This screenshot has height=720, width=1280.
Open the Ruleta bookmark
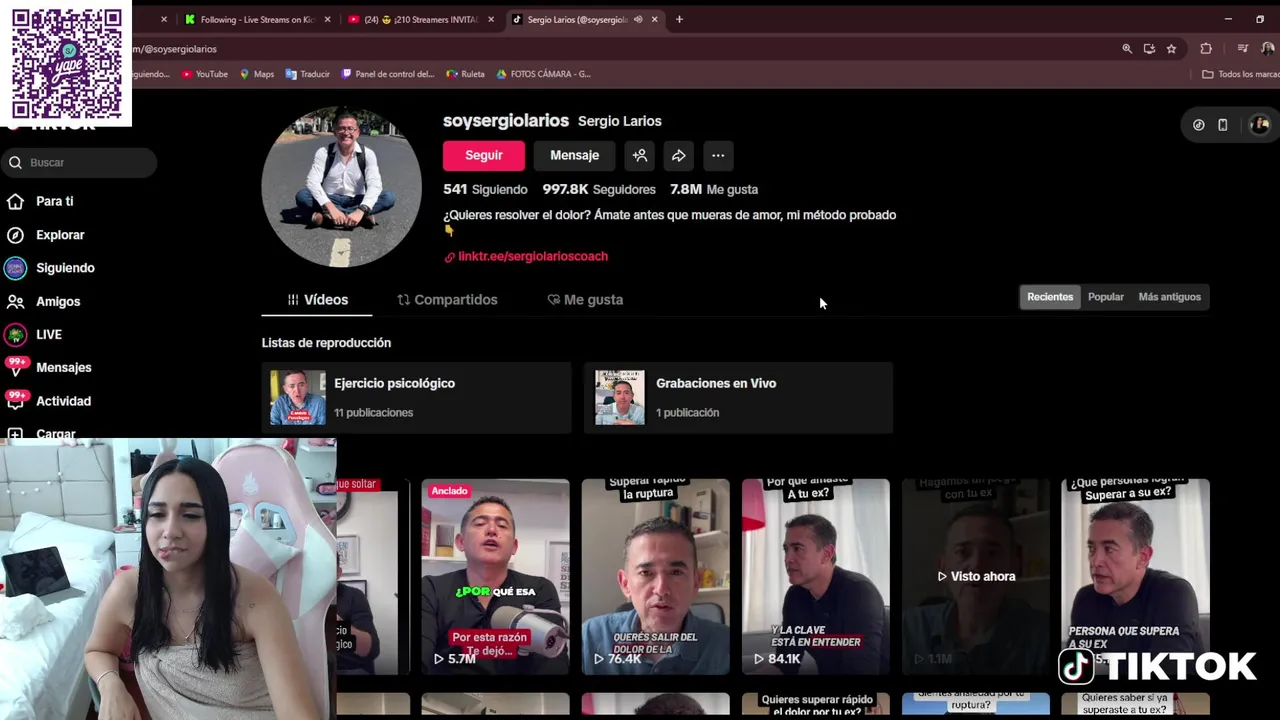click(466, 74)
